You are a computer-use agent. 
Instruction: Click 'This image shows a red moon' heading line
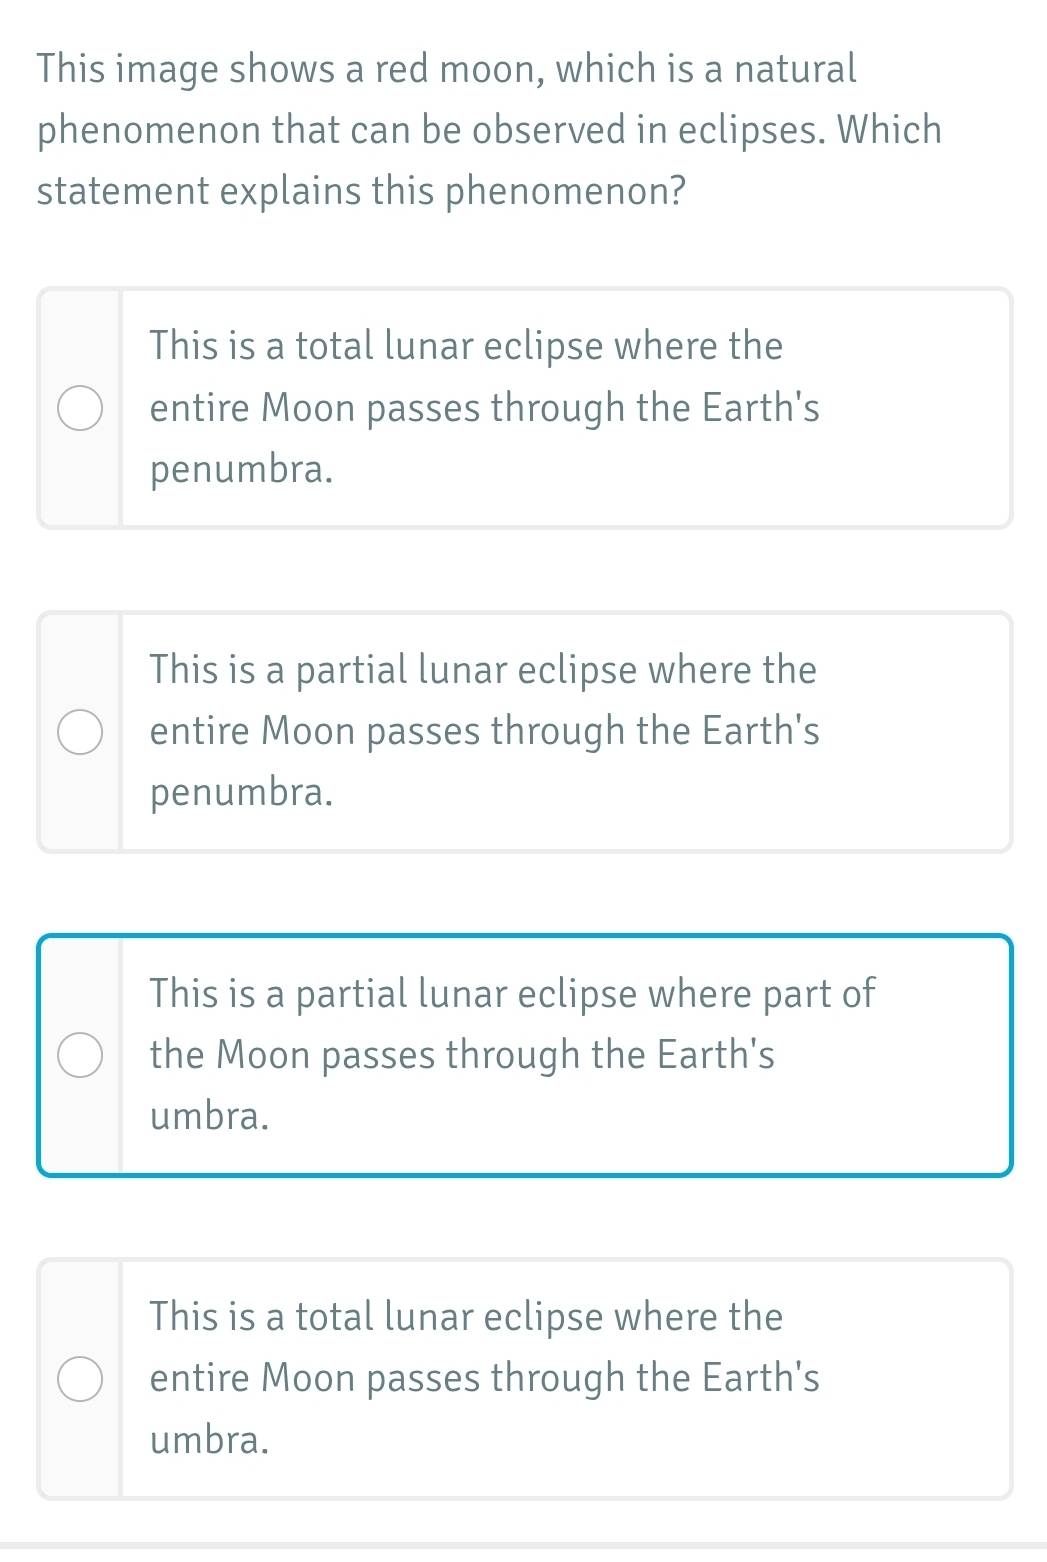(290, 69)
